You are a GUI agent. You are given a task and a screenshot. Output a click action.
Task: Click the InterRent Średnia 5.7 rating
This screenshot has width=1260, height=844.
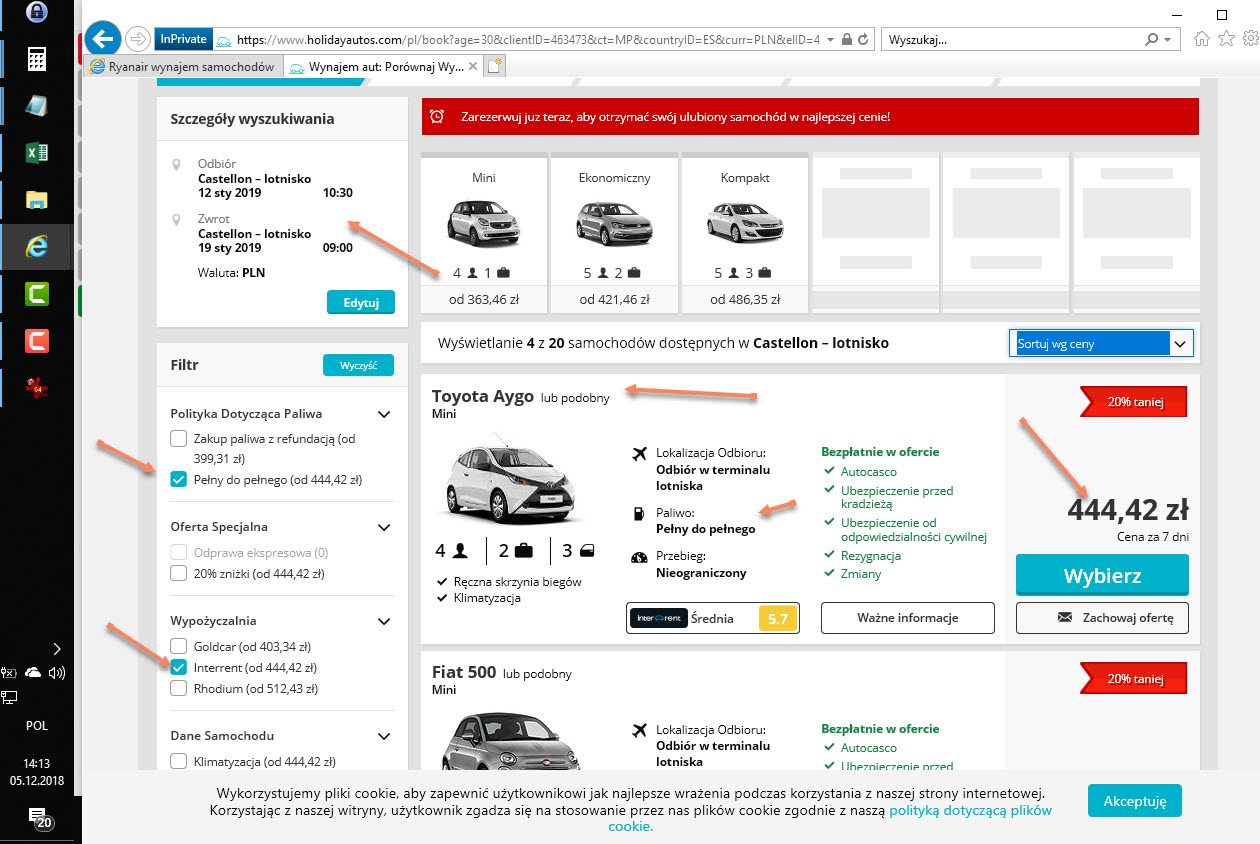pos(713,618)
